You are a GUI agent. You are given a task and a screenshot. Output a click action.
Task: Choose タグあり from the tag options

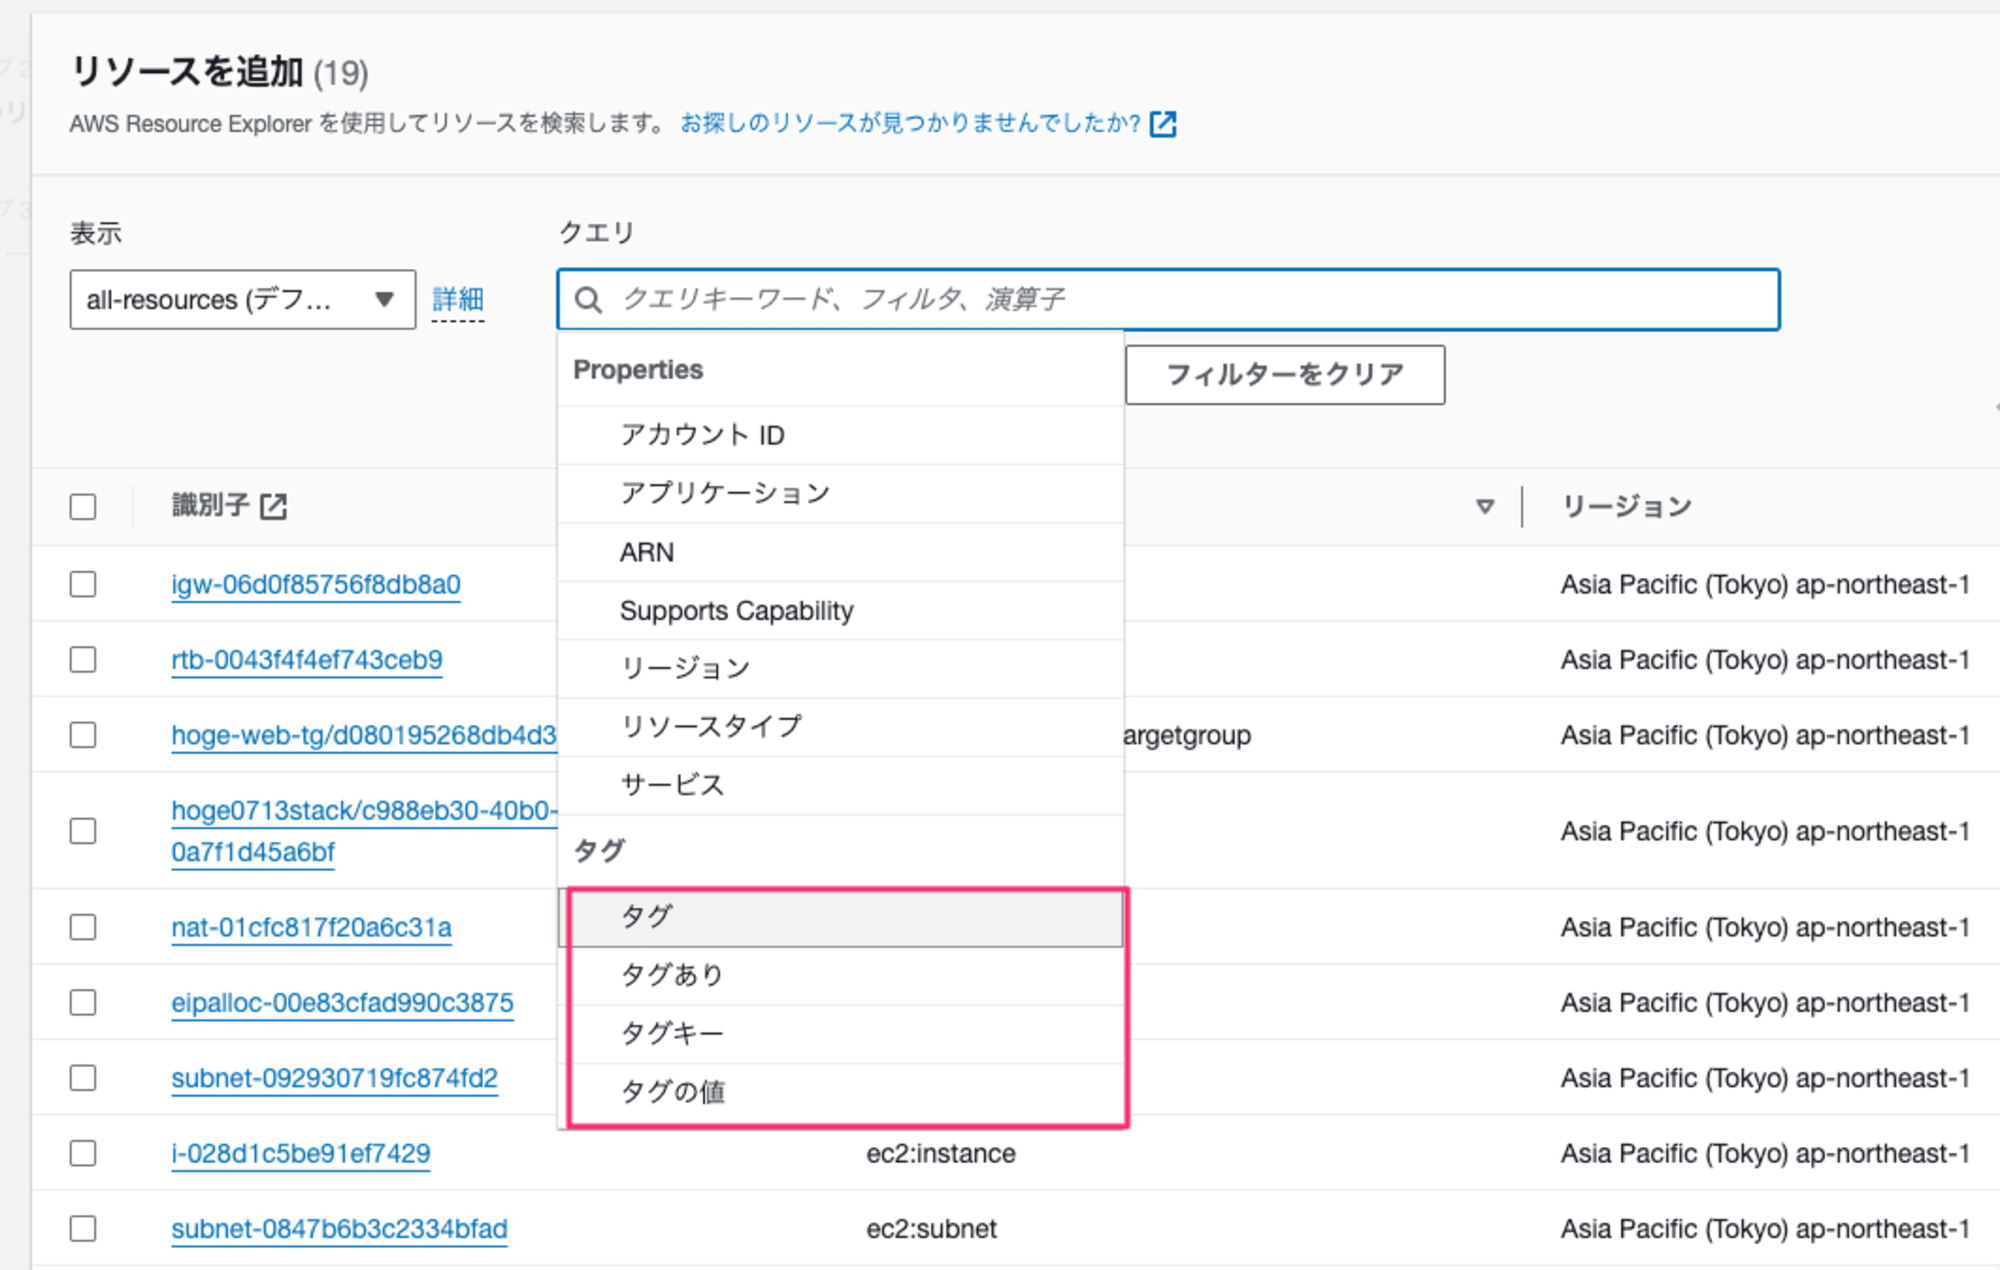pos(840,975)
